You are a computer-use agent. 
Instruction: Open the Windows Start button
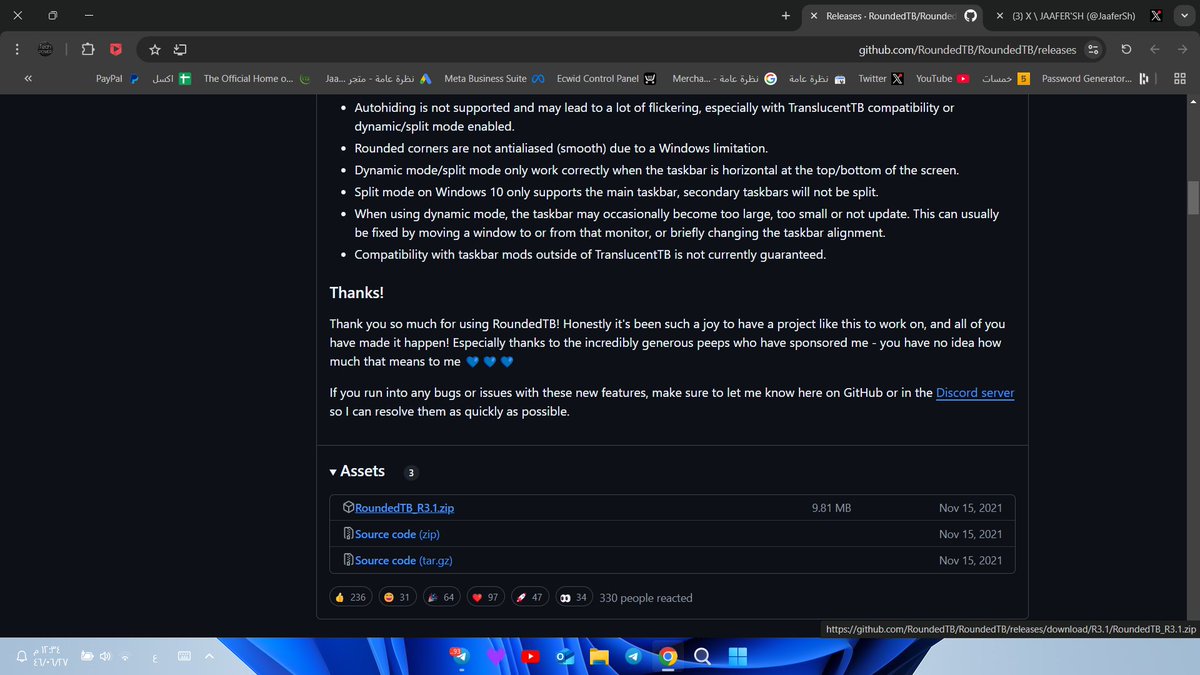click(x=738, y=657)
